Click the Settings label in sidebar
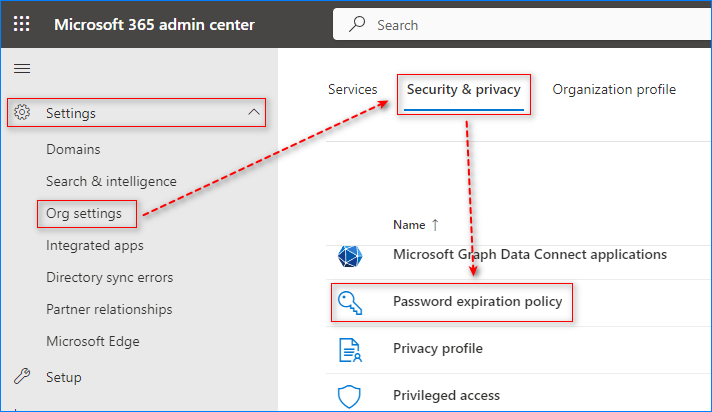This screenshot has height=412, width=712. pos(71,113)
